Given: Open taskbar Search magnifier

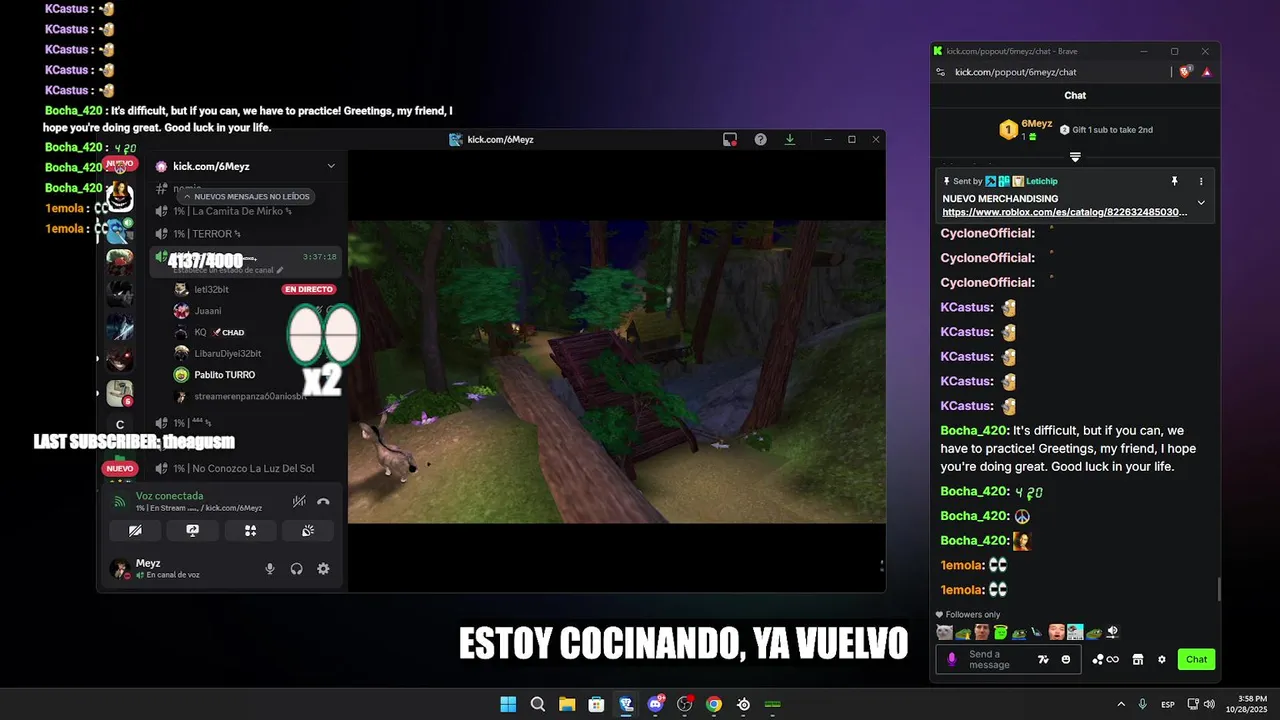Looking at the screenshot, I should coord(537,704).
